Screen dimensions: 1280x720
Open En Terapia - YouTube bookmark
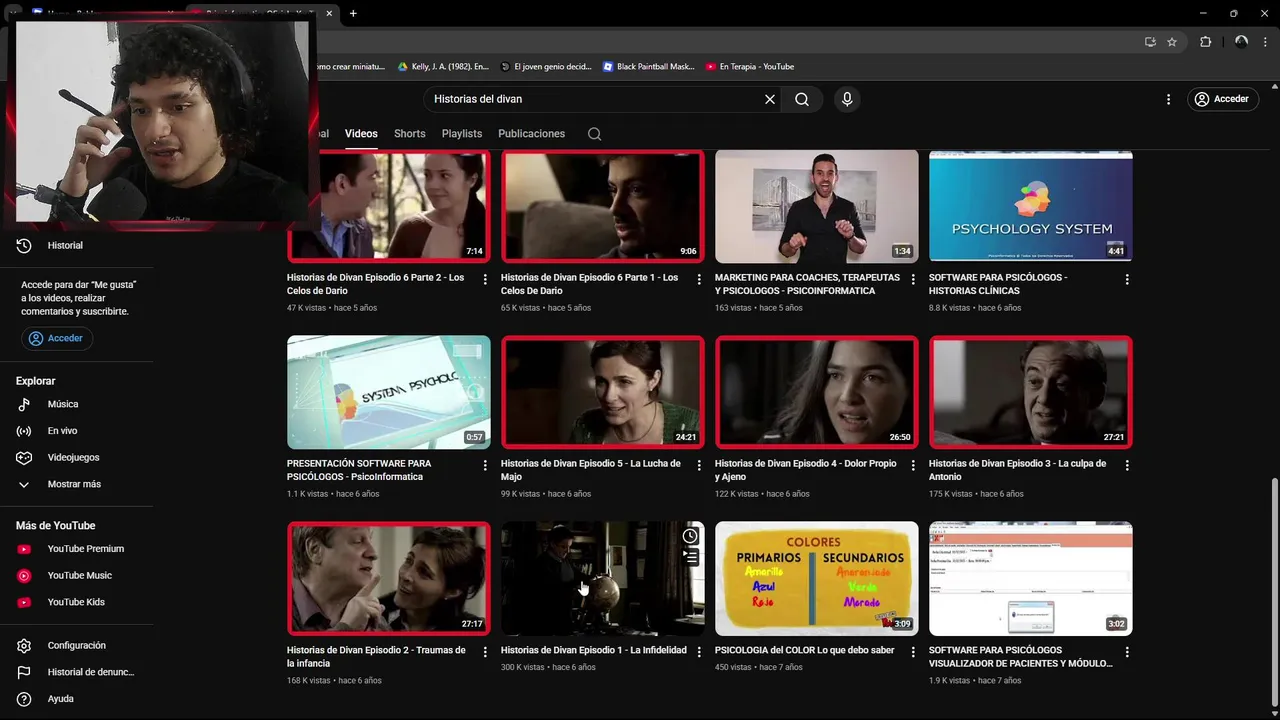point(749,67)
